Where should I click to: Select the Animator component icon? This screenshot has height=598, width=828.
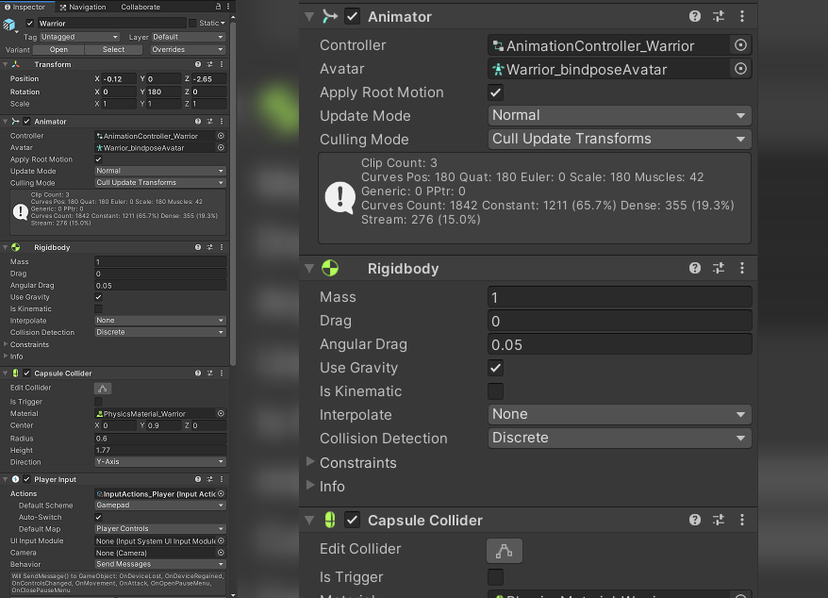(x=330, y=16)
